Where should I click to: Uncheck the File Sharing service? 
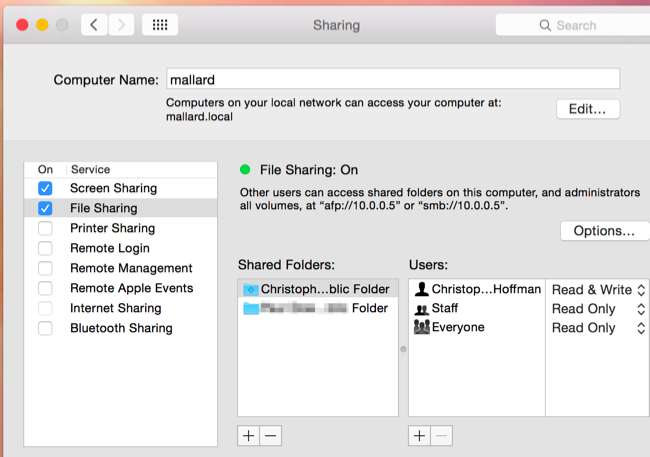pyautogui.click(x=45, y=208)
